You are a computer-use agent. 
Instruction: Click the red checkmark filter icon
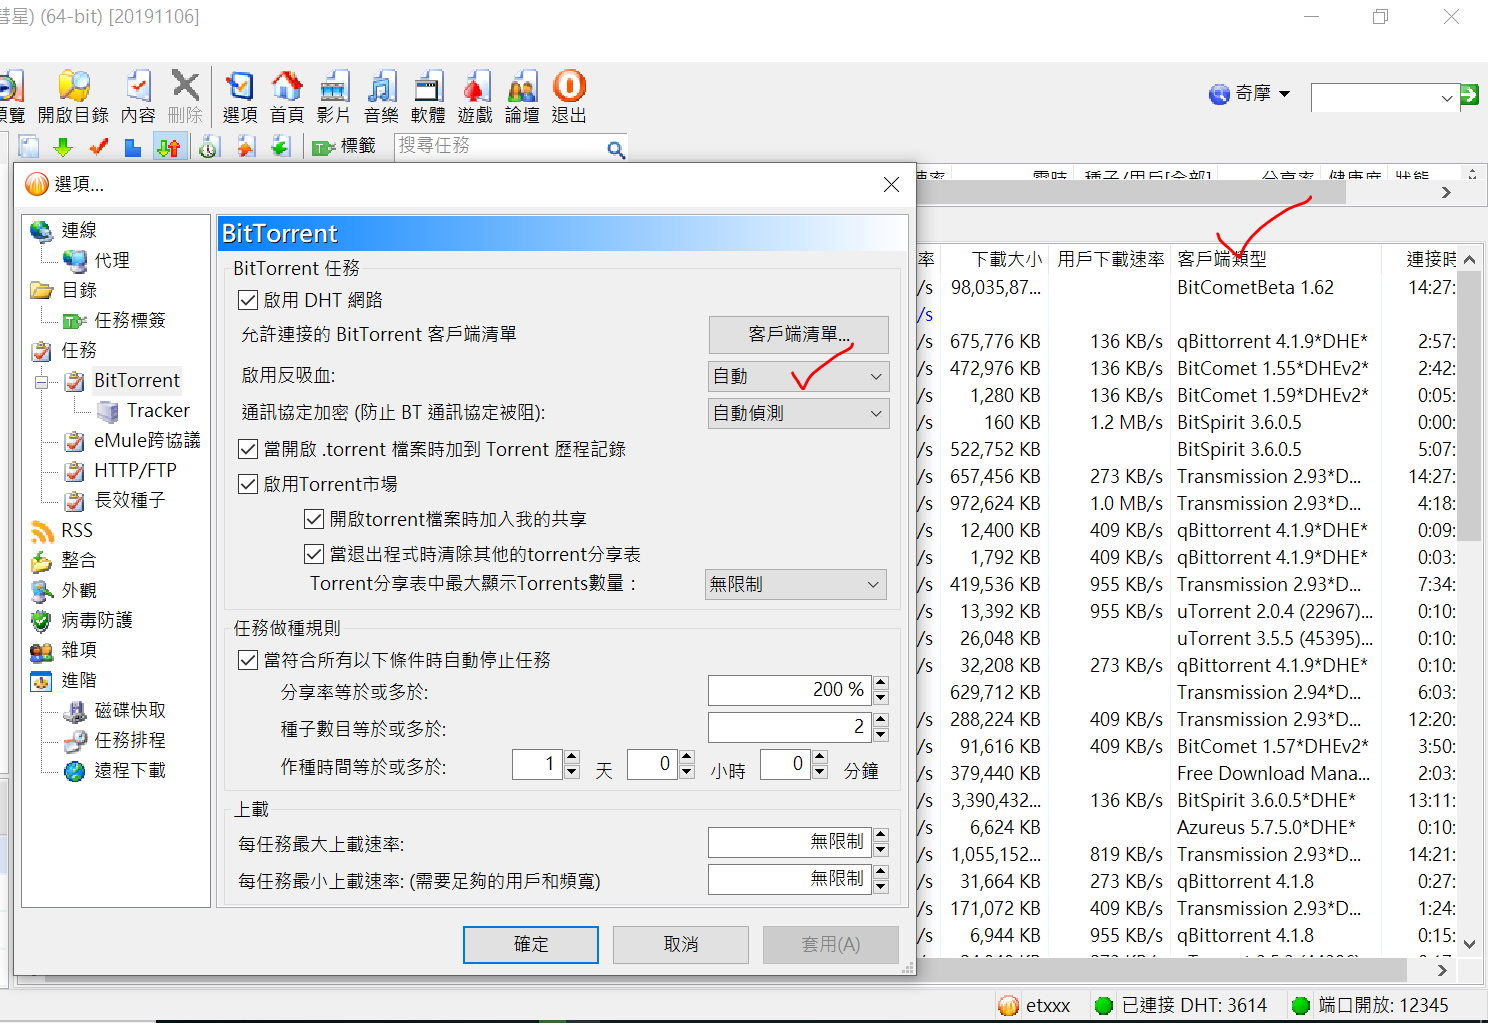(98, 147)
